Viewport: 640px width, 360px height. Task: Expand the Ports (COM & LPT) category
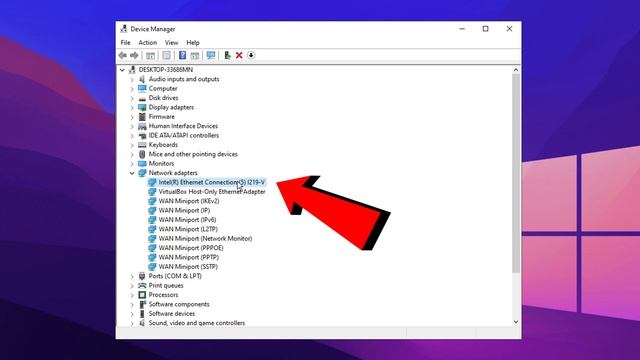(x=132, y=277)
